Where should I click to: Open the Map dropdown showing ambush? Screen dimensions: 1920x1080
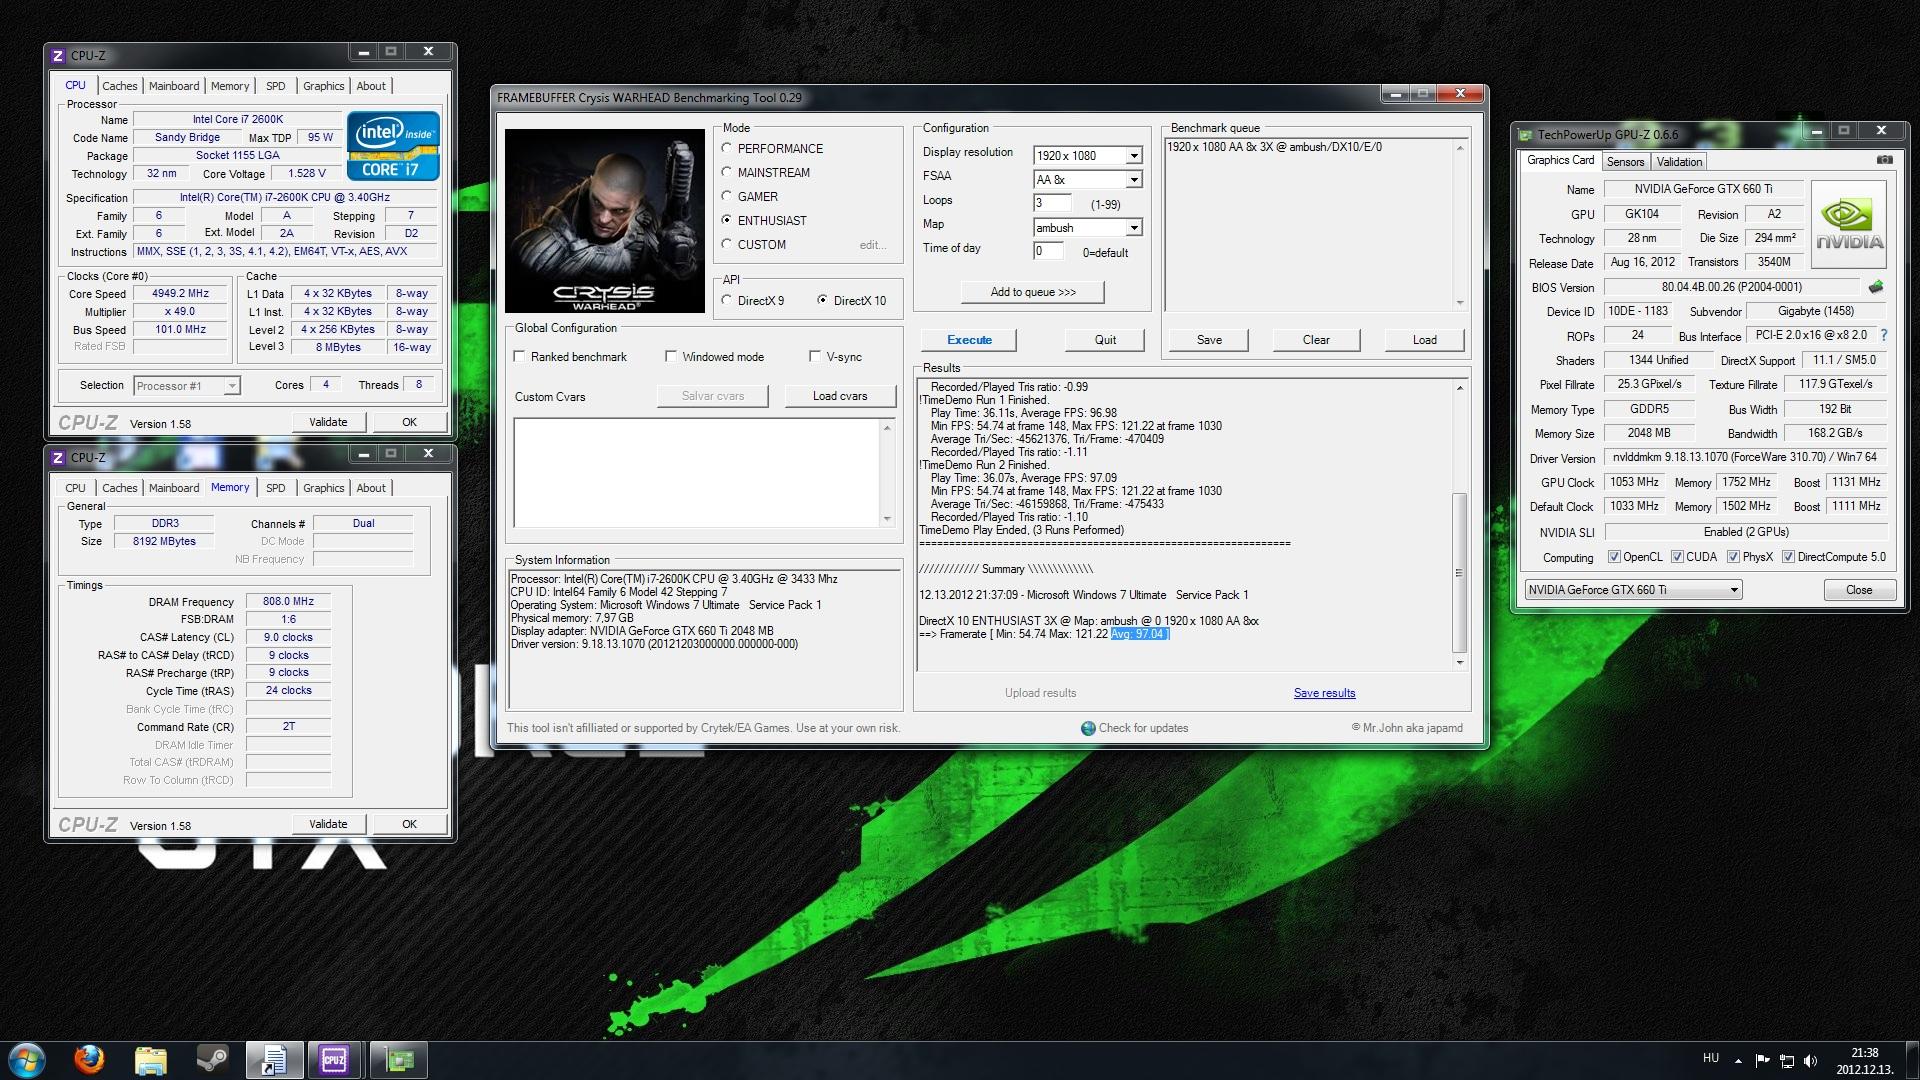pos(1134,228)
